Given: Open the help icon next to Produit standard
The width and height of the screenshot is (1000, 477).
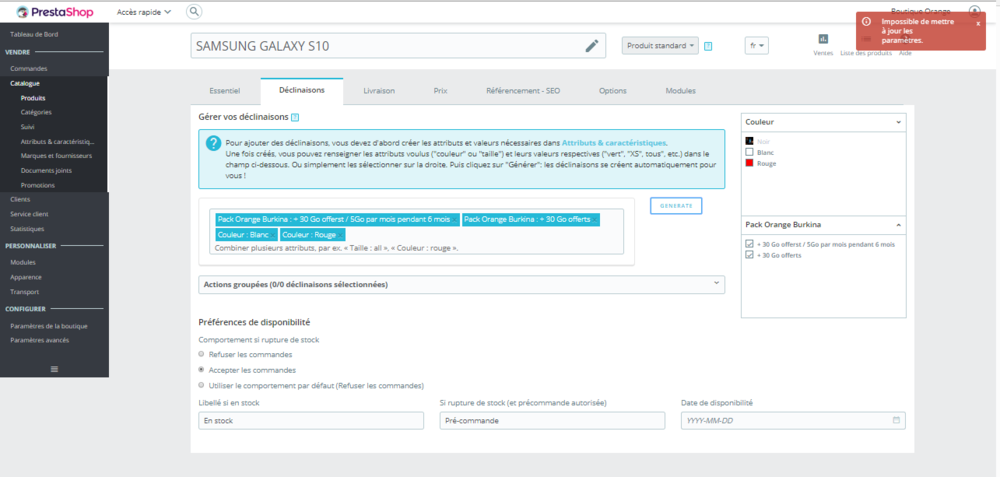Looking at the screenshot, I should [x=708, y=46].
